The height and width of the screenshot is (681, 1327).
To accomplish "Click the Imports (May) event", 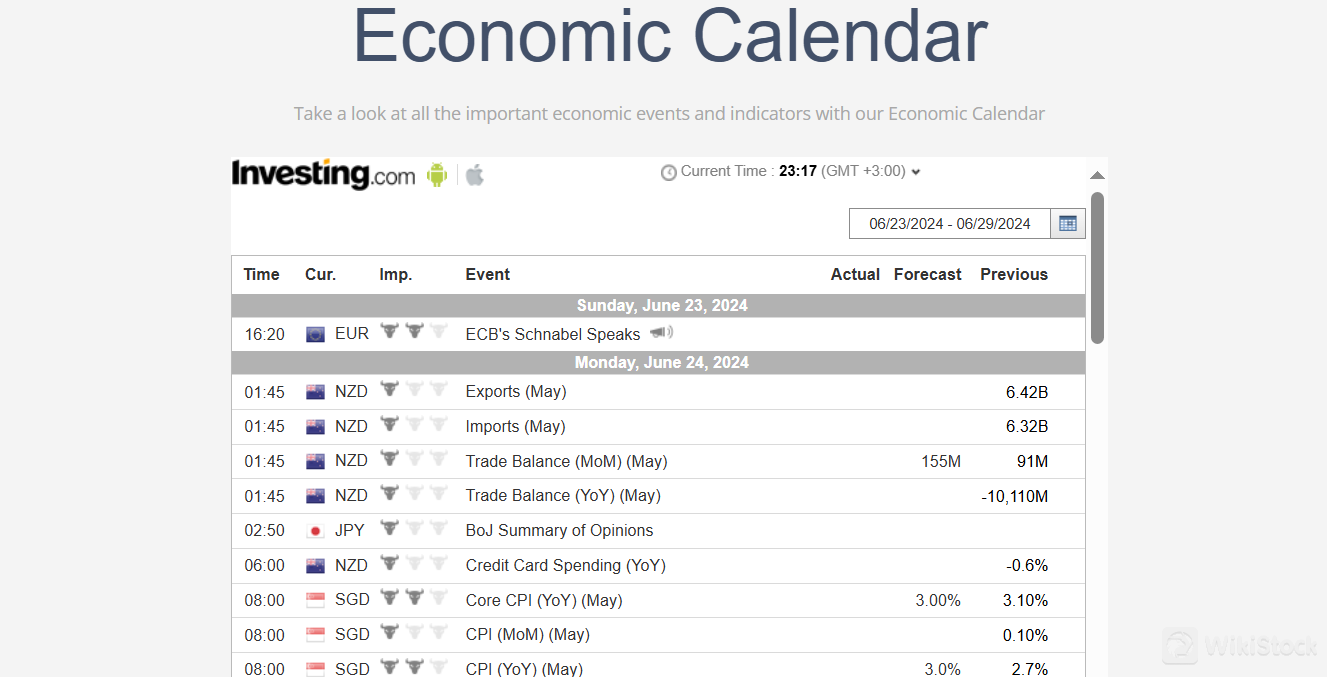I will [x=515, y=427].
